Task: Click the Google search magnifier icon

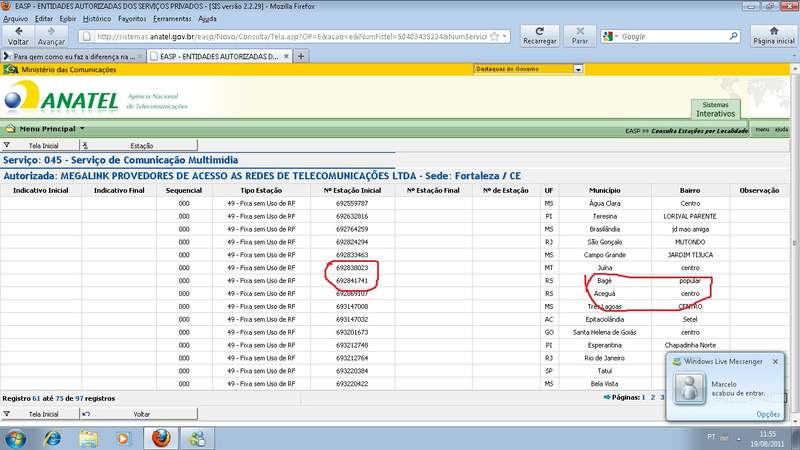Action: [x=734, y=36]
